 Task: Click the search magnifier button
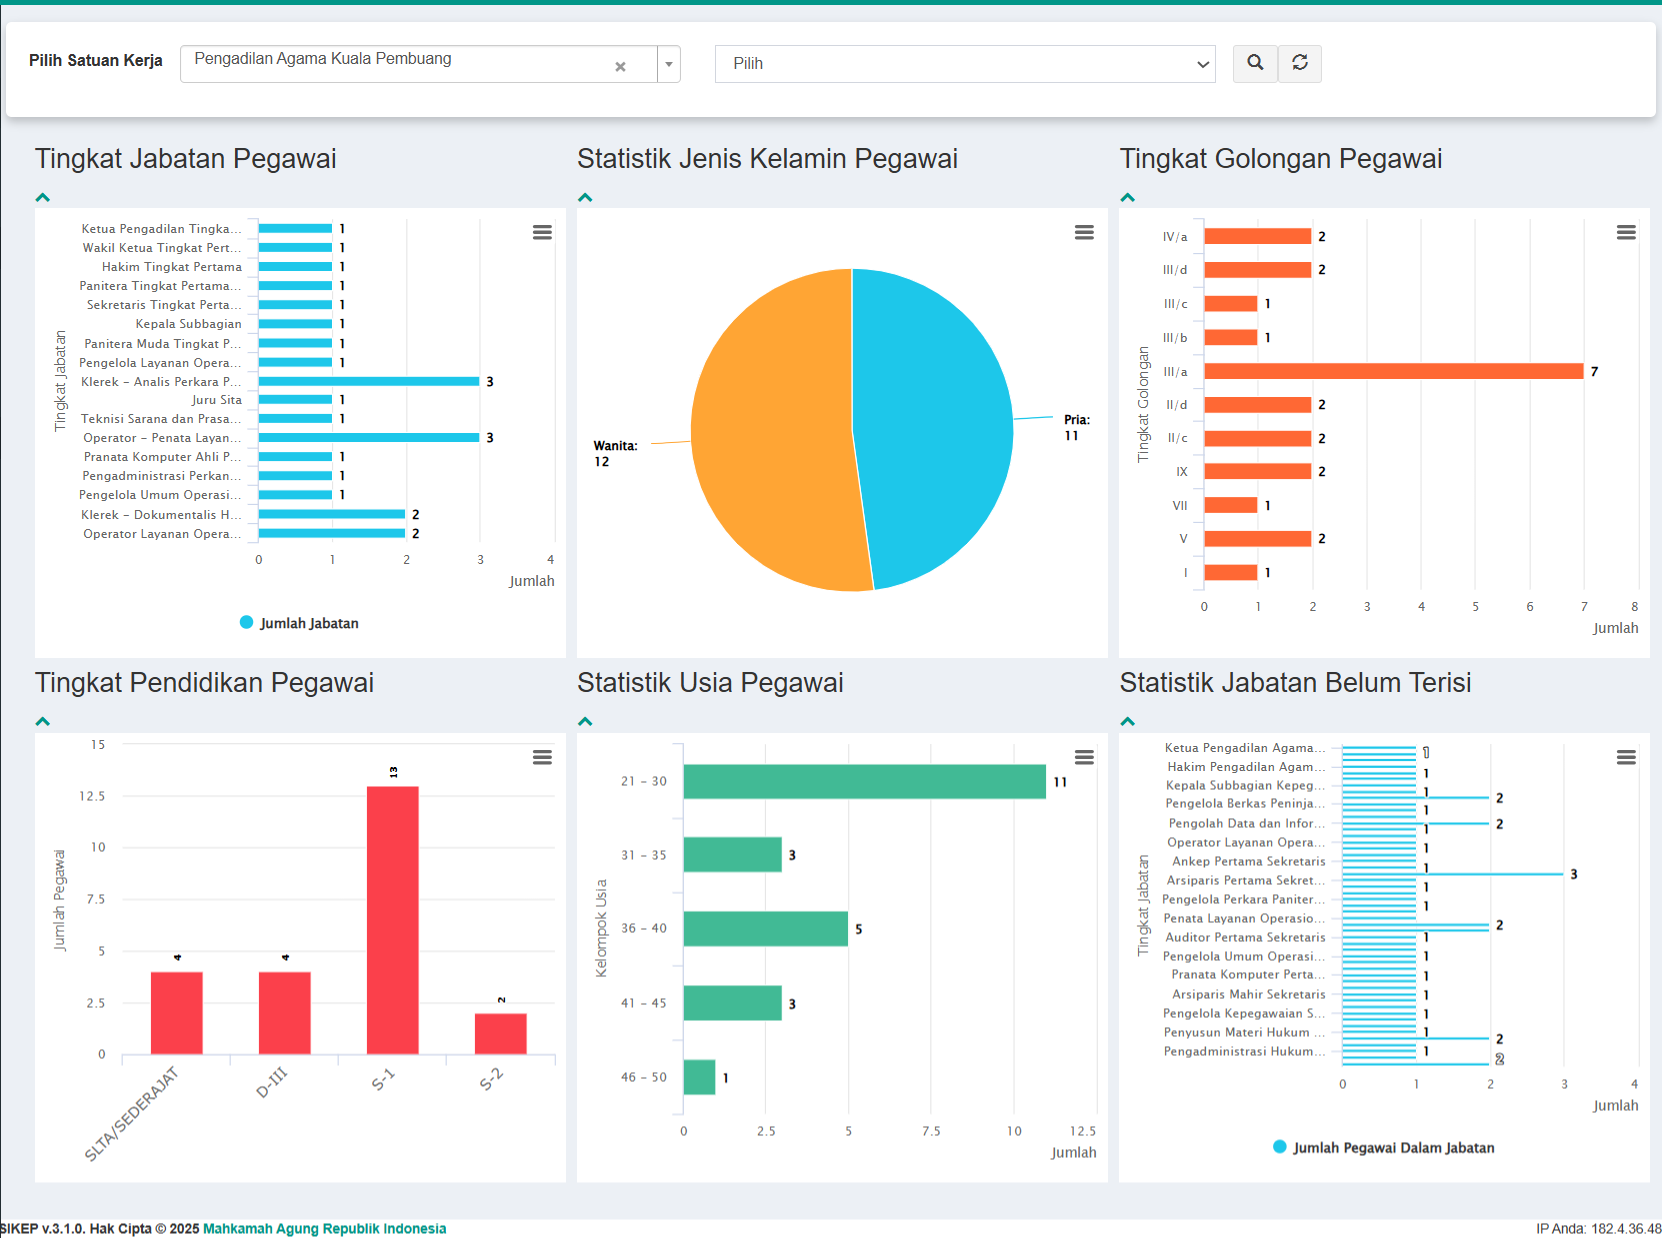click(1255, 63)
